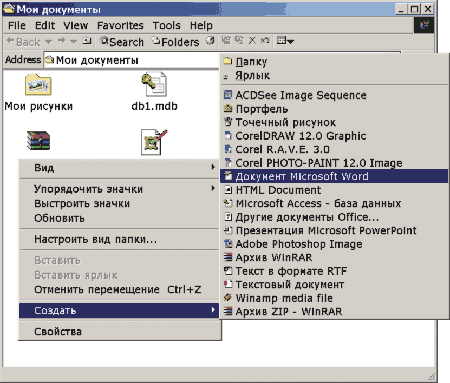Click the Undo toolbar icon
This screenshot has width=450, height=383.
click(x=265, y=41)
